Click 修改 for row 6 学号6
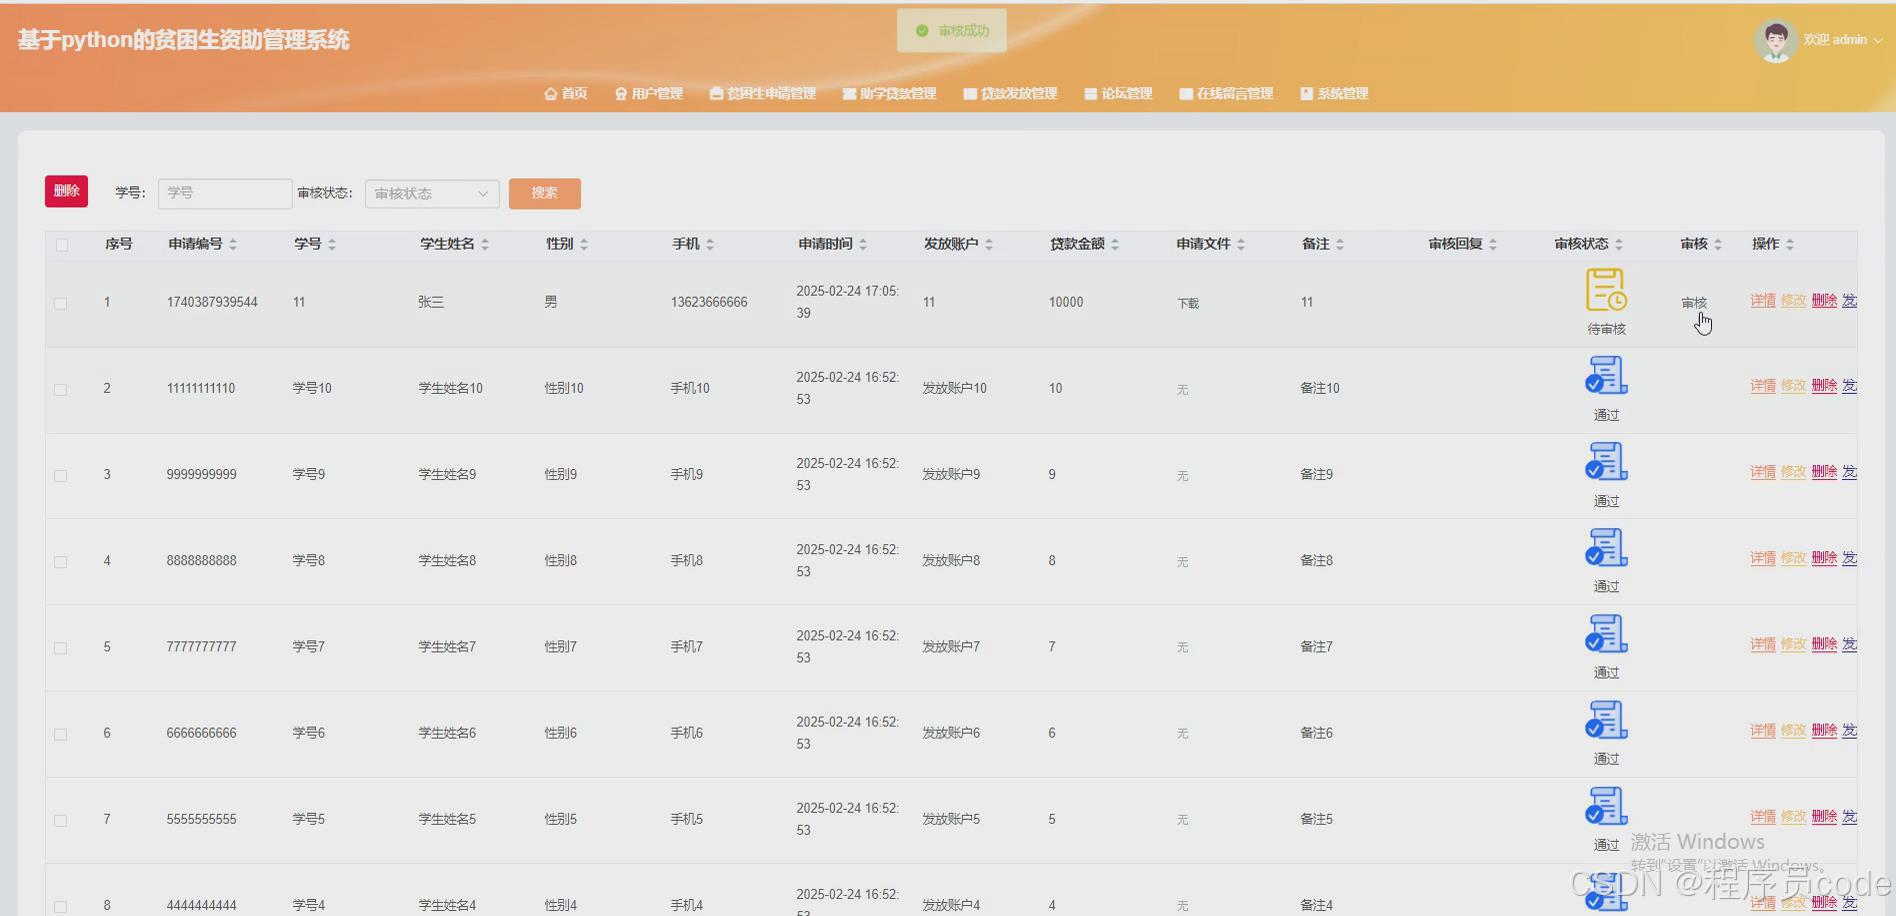 1793,730
